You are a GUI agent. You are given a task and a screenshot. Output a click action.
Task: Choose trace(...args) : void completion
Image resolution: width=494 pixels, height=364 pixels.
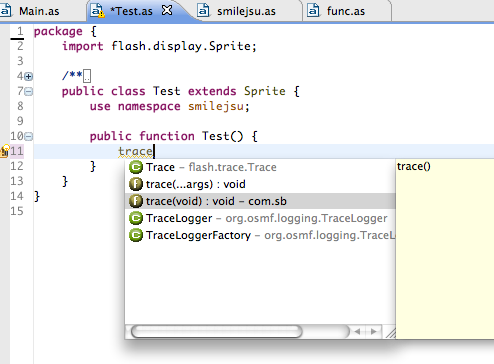[260, 184]
